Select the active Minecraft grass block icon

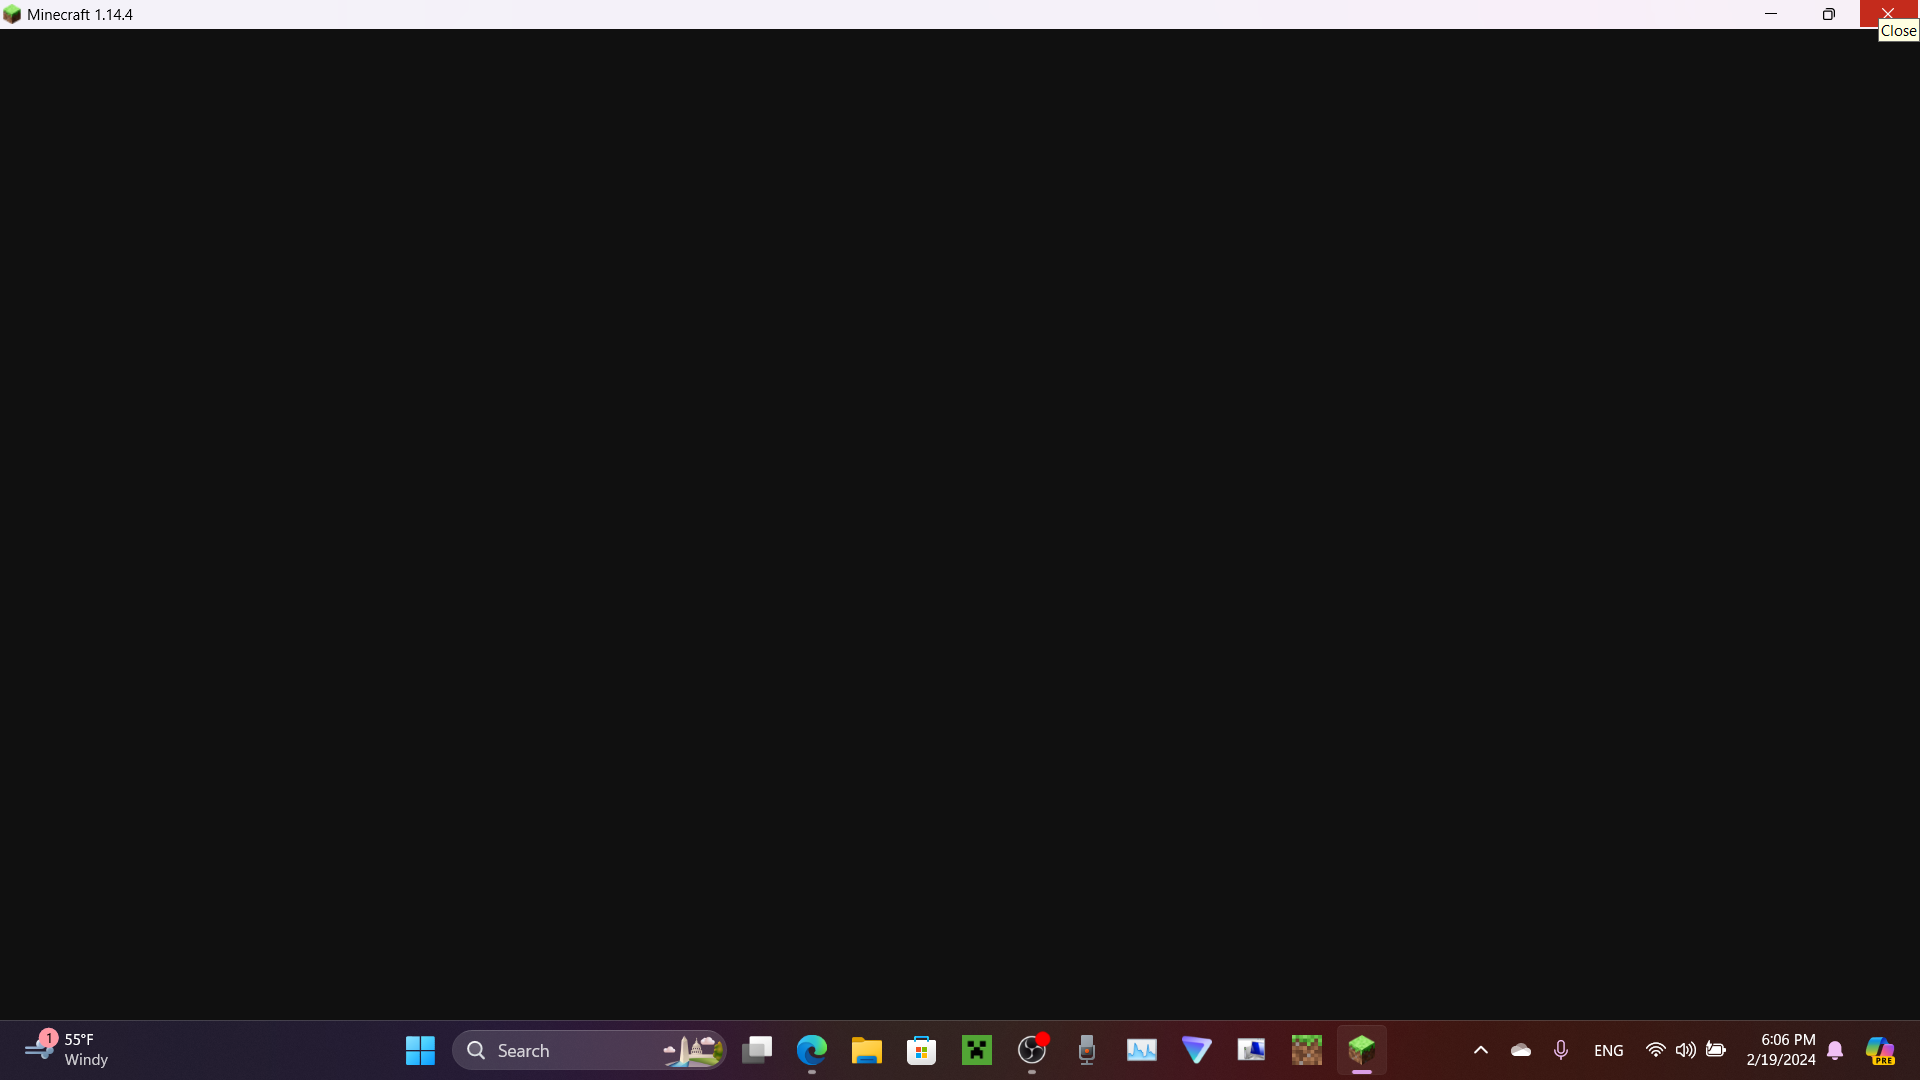1361,1050
